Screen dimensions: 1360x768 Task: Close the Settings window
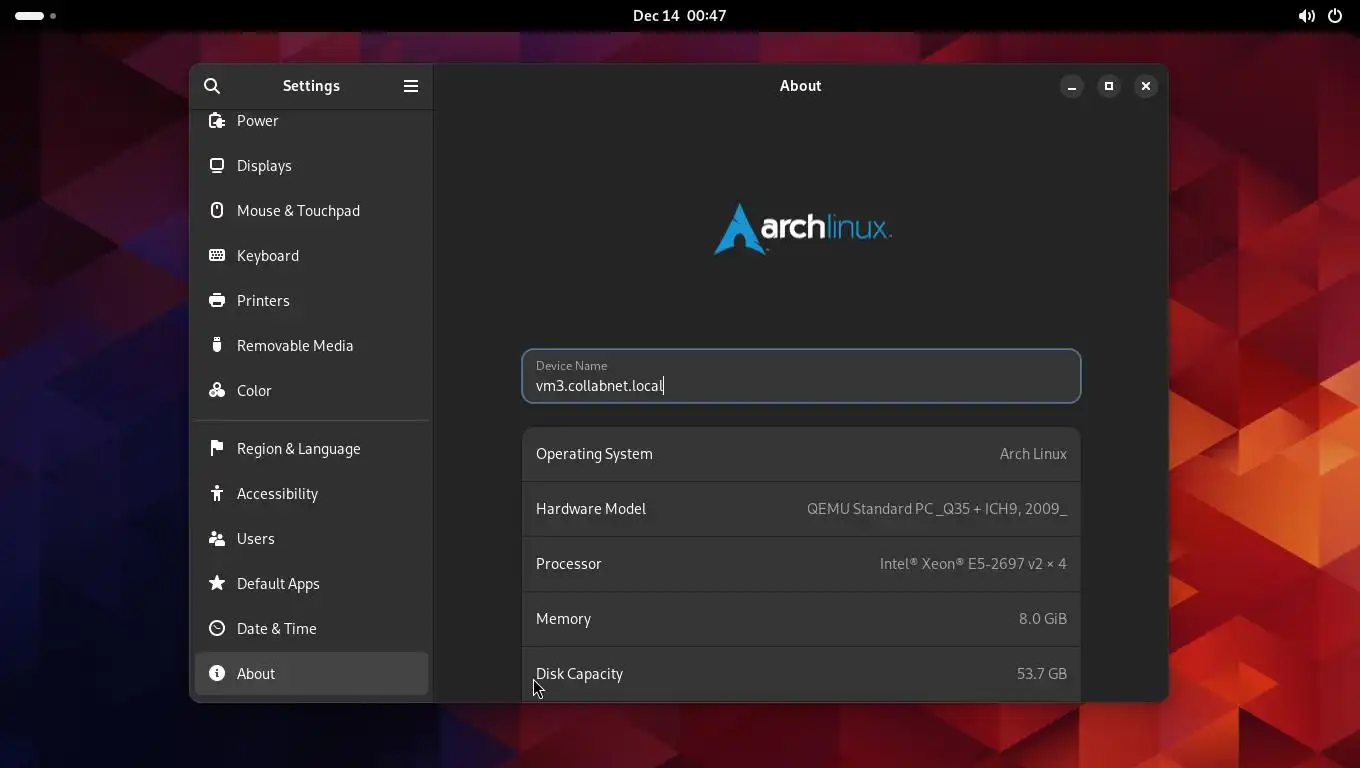click(1146, 86)
